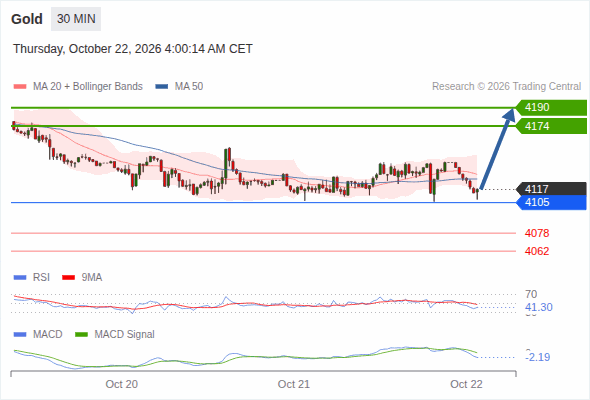Click the 'Oct 22' date axis label

(466, 384)
